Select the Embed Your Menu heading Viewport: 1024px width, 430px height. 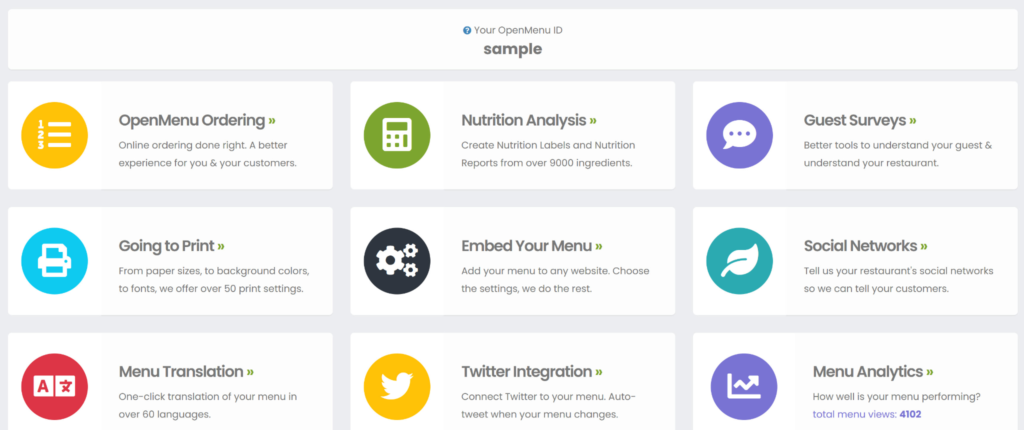(x=532, y=246)
